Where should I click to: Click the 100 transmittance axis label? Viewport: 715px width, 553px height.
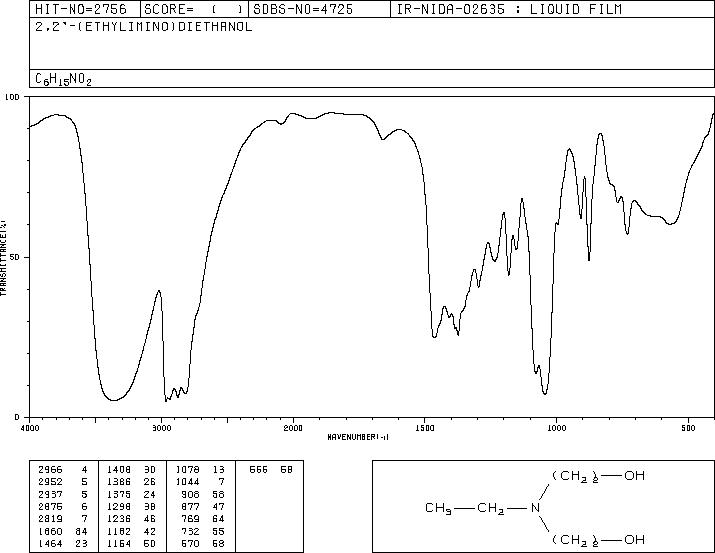tap(12, 97)
